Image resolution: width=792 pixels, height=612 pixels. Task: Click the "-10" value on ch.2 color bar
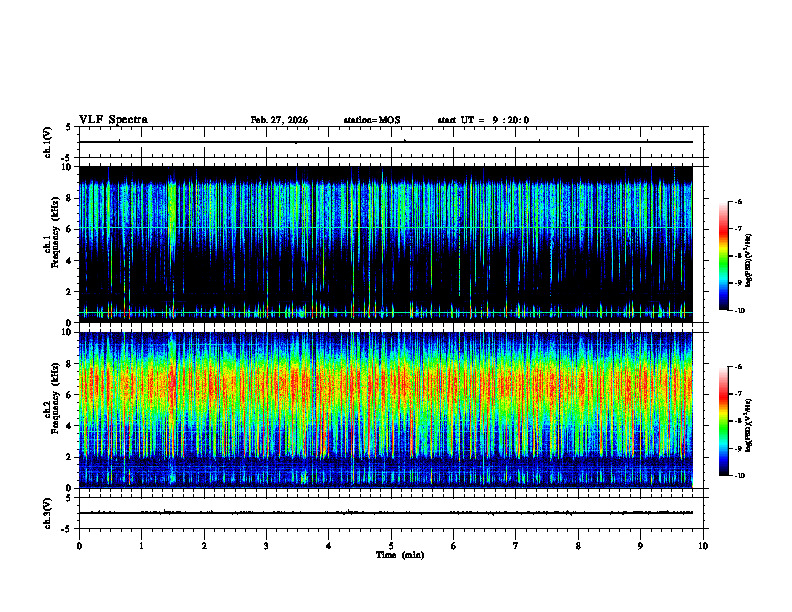coord(739,476)
